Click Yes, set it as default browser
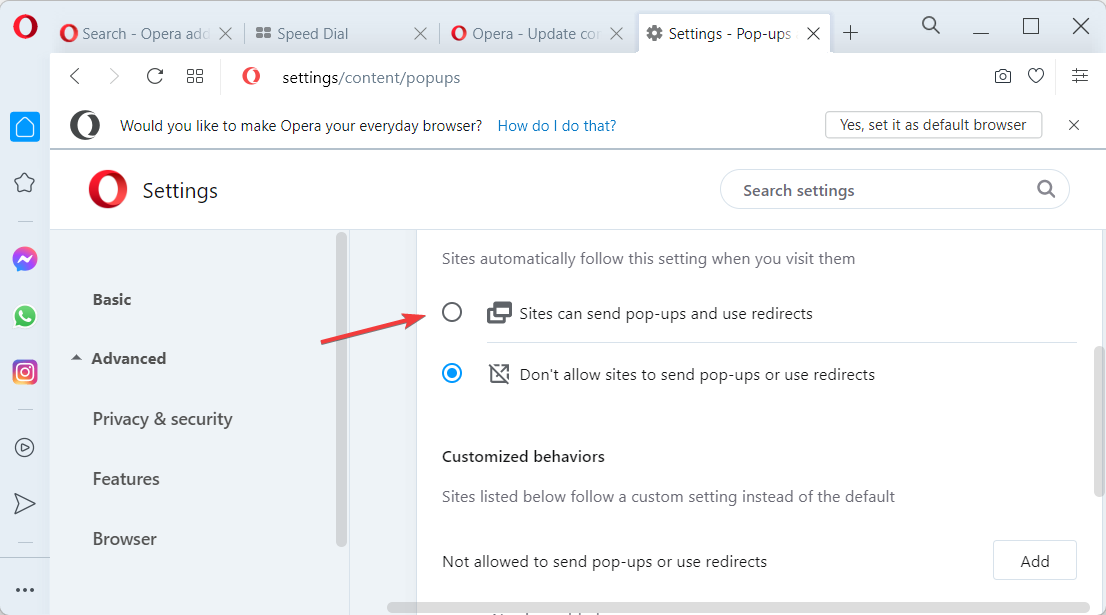Screen dimensions: 1106x615 pos(933,125)
